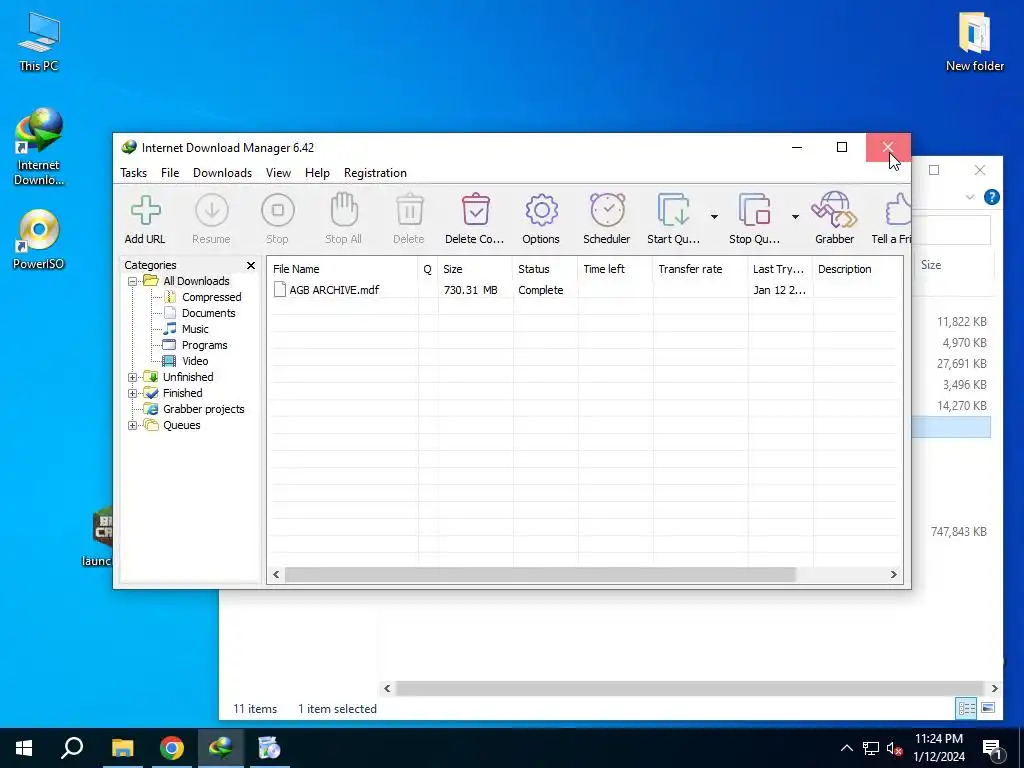Open the Registration menu
Image resolution: width=1024 pixels, height=768 pixels.
pos(375,173)
